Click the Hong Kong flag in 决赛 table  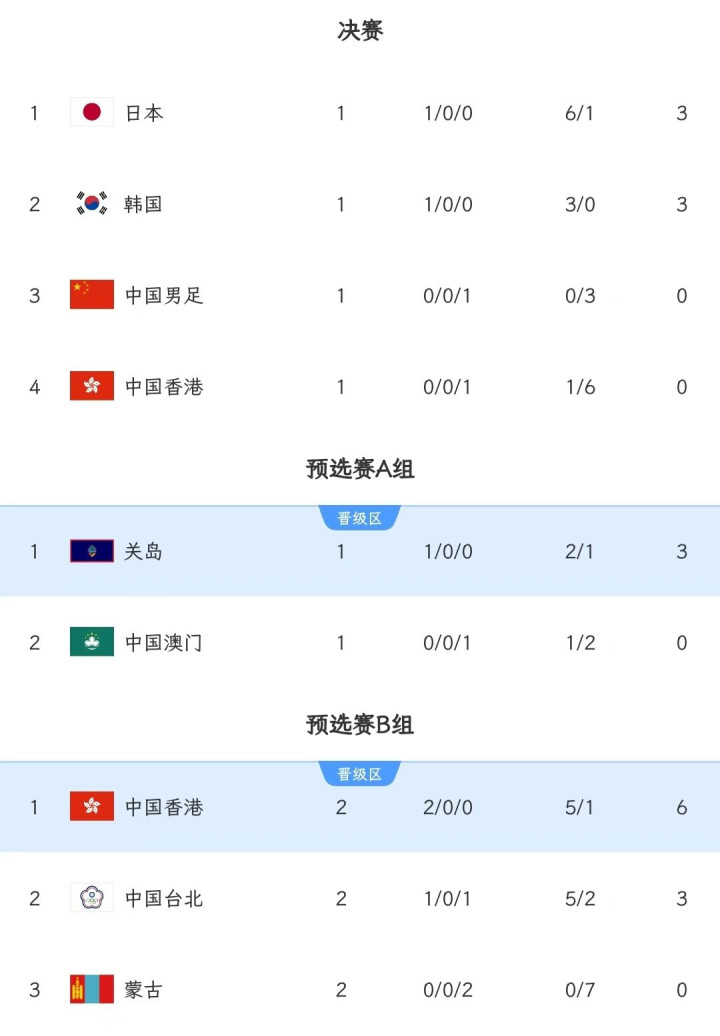pos(92,386)
